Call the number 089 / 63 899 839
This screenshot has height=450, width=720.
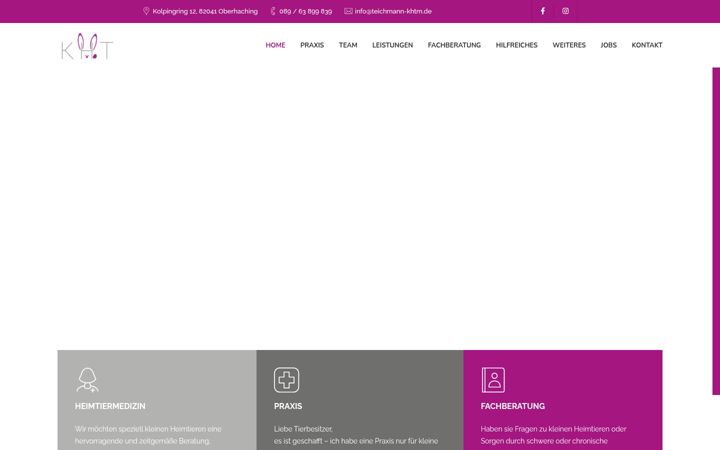tap(305, 11)
